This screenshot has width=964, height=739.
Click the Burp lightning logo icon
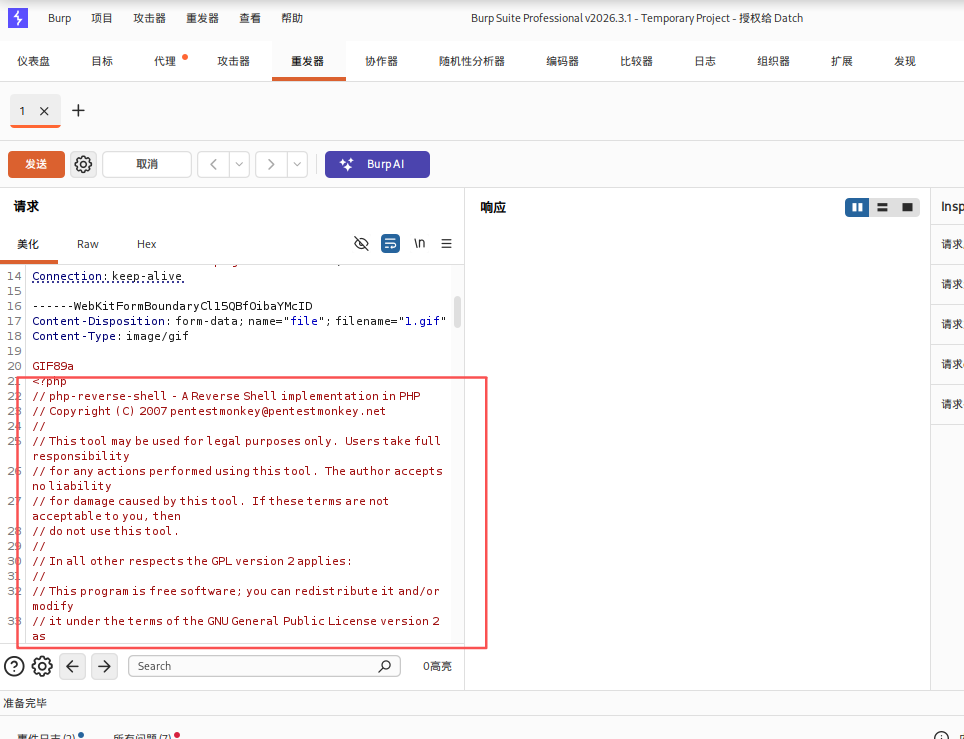pyautogui.click(x=18, y=18)
